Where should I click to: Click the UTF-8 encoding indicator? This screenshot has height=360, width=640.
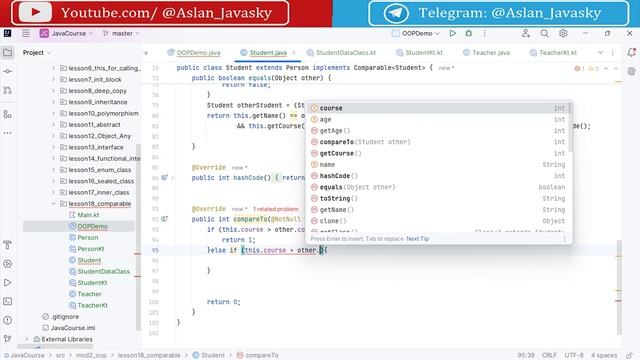coord(573,355)
